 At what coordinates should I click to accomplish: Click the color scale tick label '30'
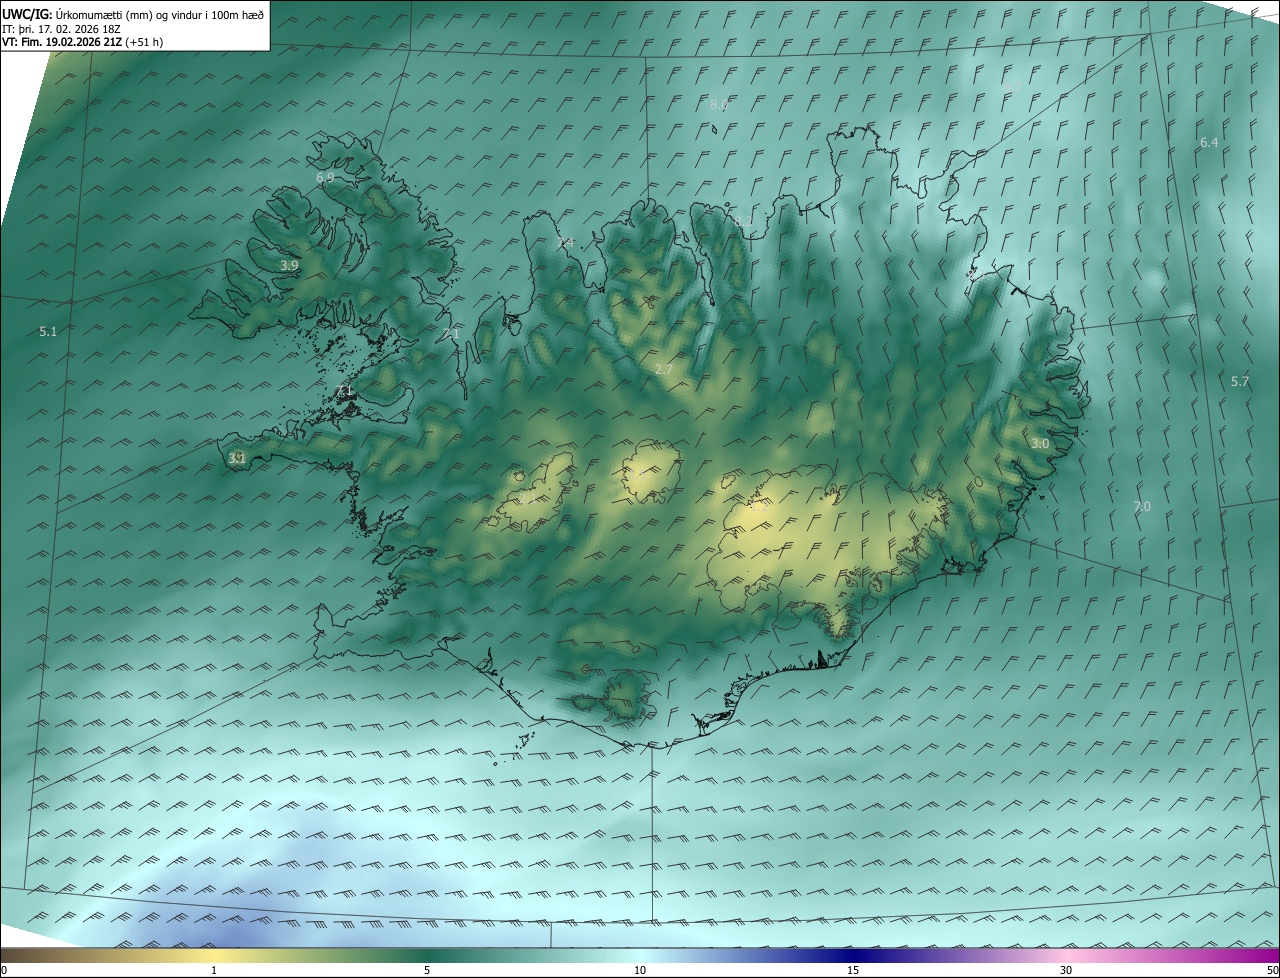[1066, 970]
